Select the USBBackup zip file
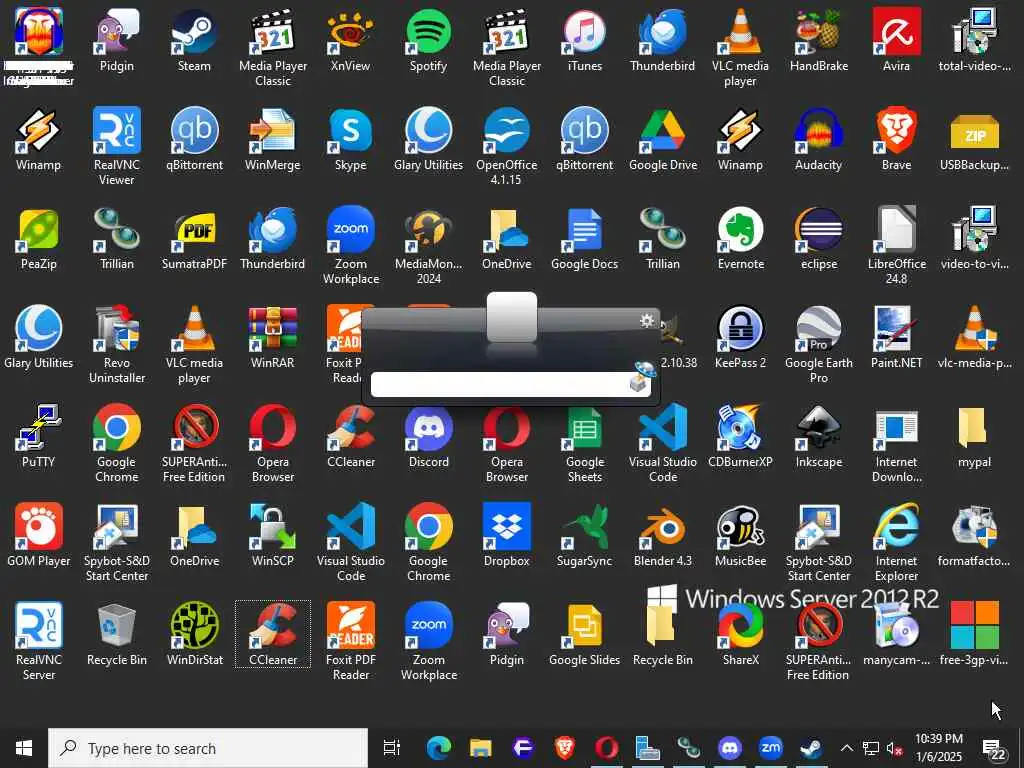Image resolution: width=1024 pixels, height=768 pixels. click(974, 140)
